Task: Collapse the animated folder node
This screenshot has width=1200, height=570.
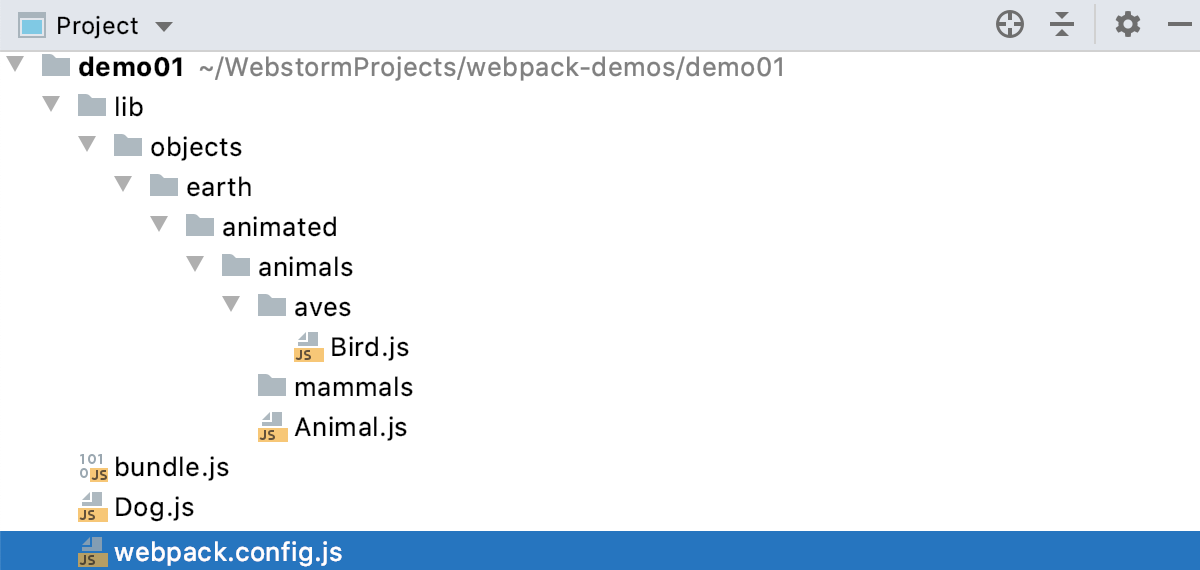Action: point(159,226)
